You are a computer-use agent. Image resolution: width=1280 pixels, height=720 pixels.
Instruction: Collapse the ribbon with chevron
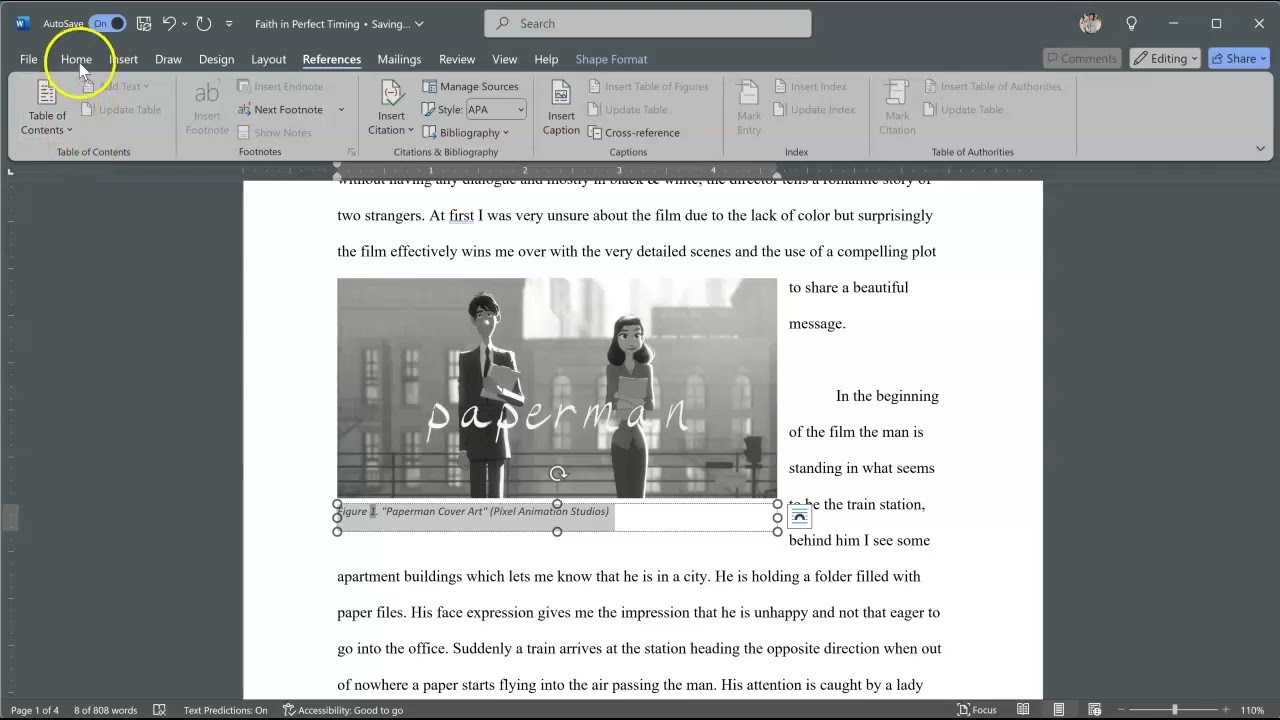click(x=1260, y=149)
